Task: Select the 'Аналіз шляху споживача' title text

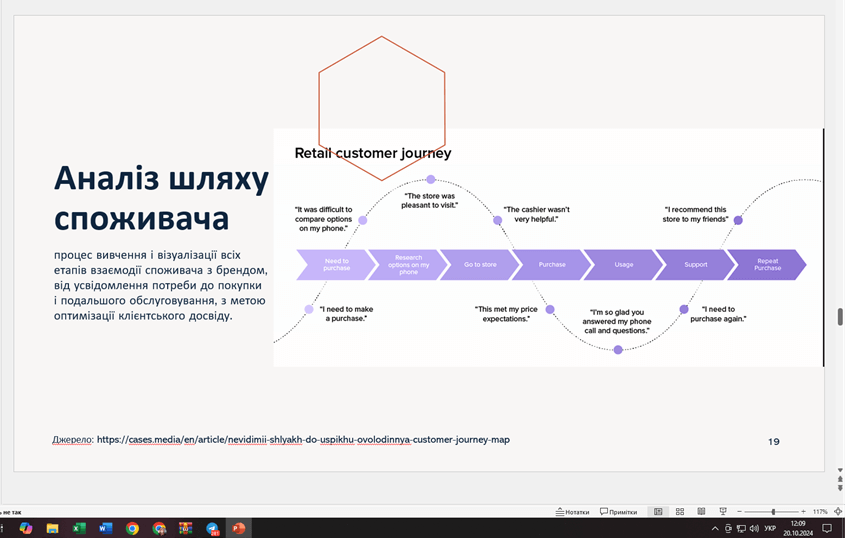Action: 161,197
